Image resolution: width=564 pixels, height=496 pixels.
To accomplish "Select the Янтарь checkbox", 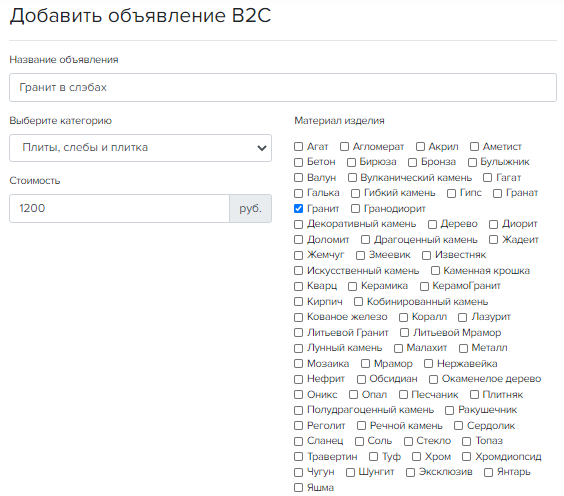I will click(488, 472).
